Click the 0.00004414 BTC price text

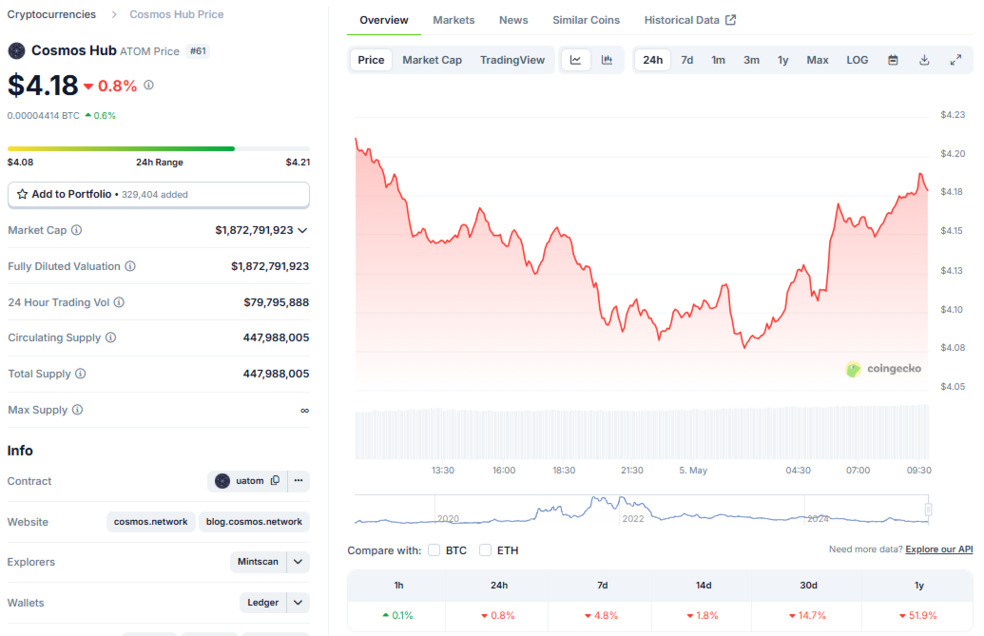43,116
